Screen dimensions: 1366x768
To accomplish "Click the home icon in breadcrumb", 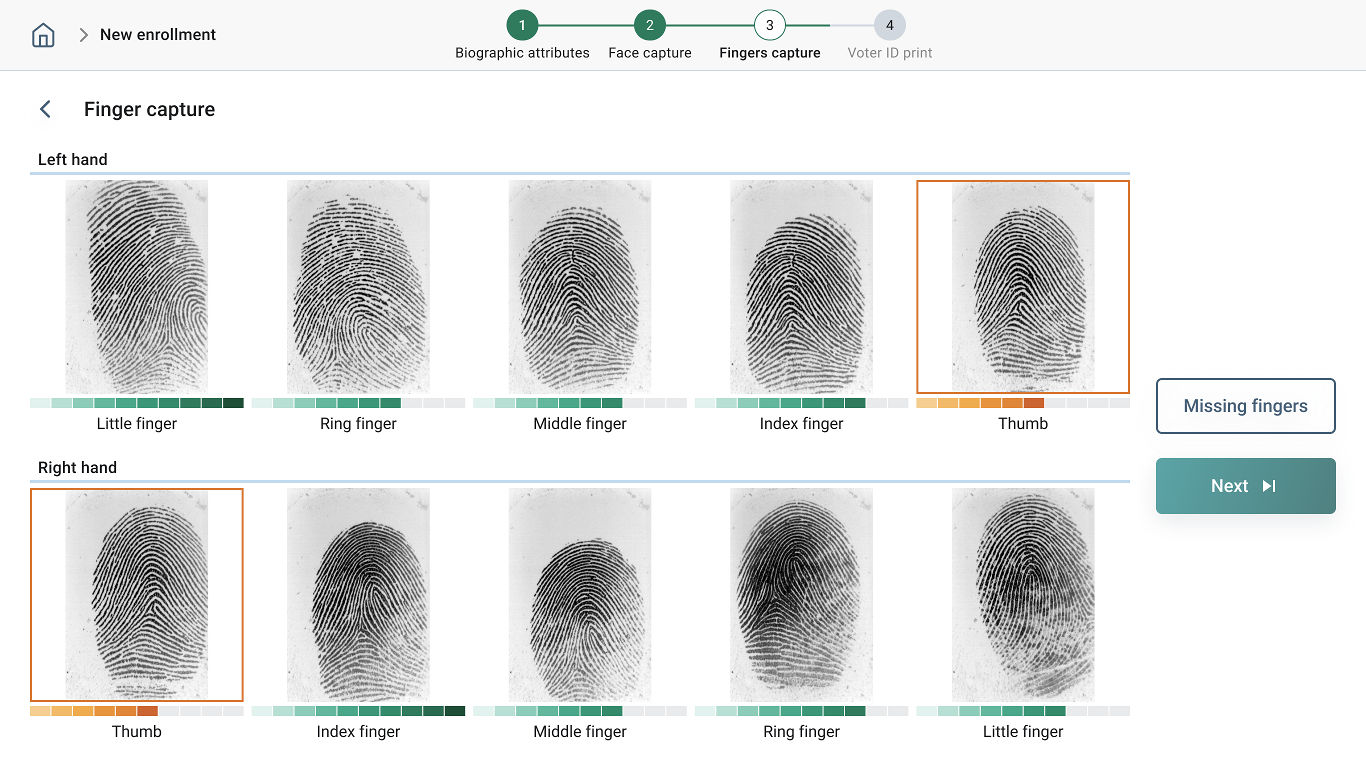I will (x=43, y=35).
